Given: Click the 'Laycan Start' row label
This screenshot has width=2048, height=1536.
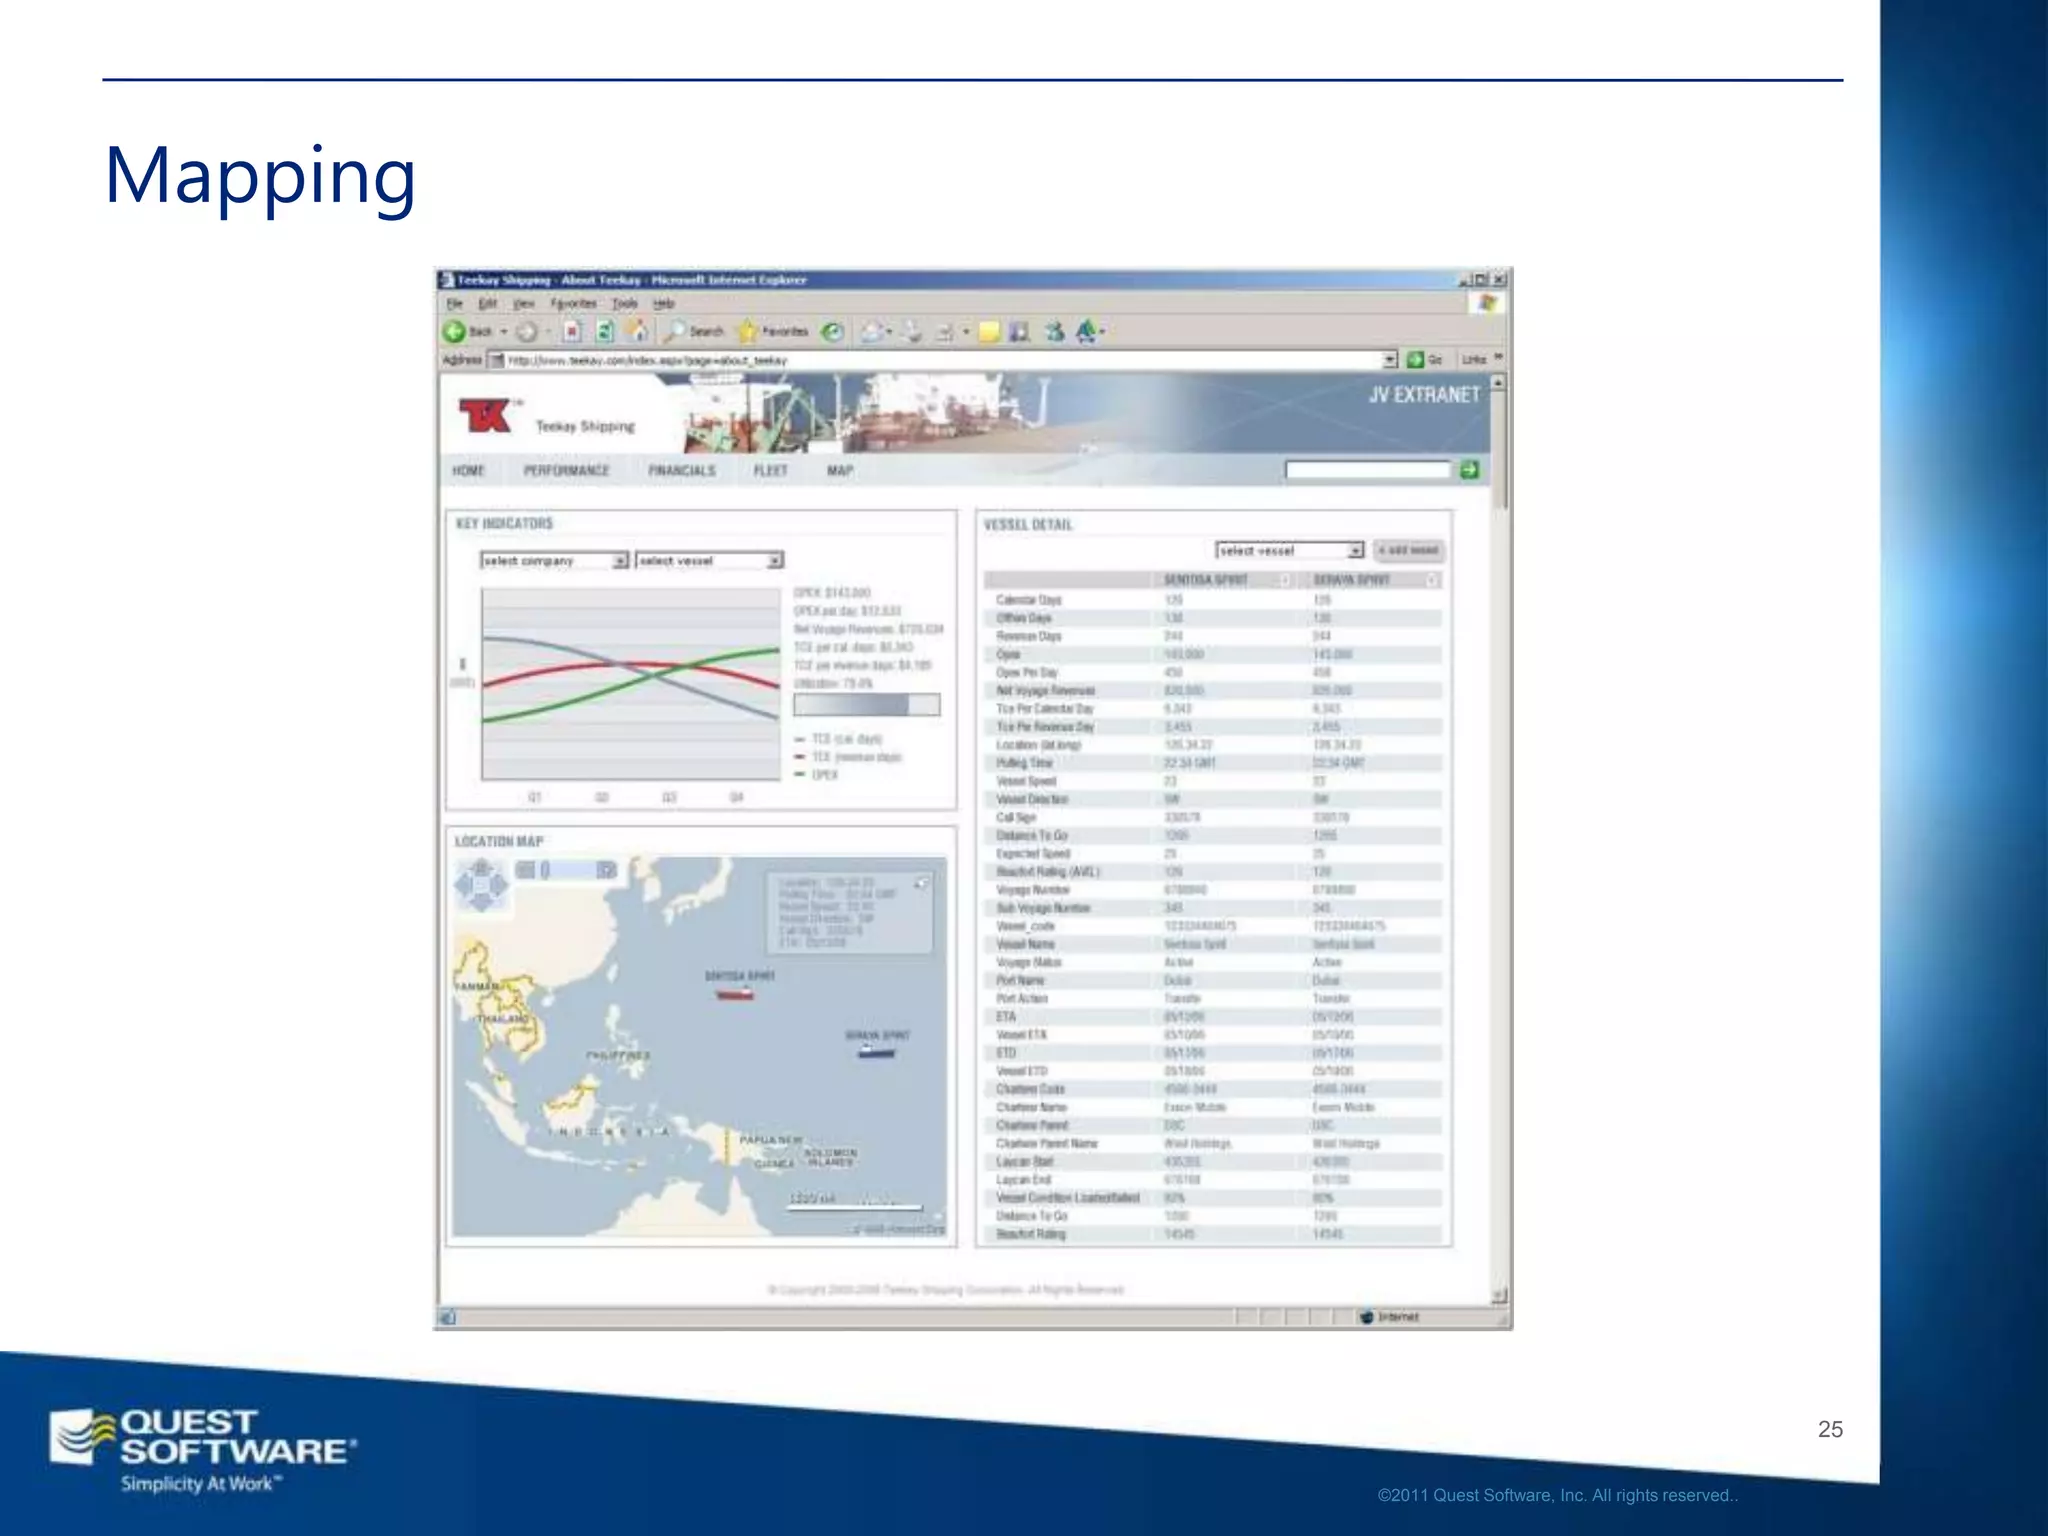Looking at the screenshot, I should click(x=1025, y=1162).
